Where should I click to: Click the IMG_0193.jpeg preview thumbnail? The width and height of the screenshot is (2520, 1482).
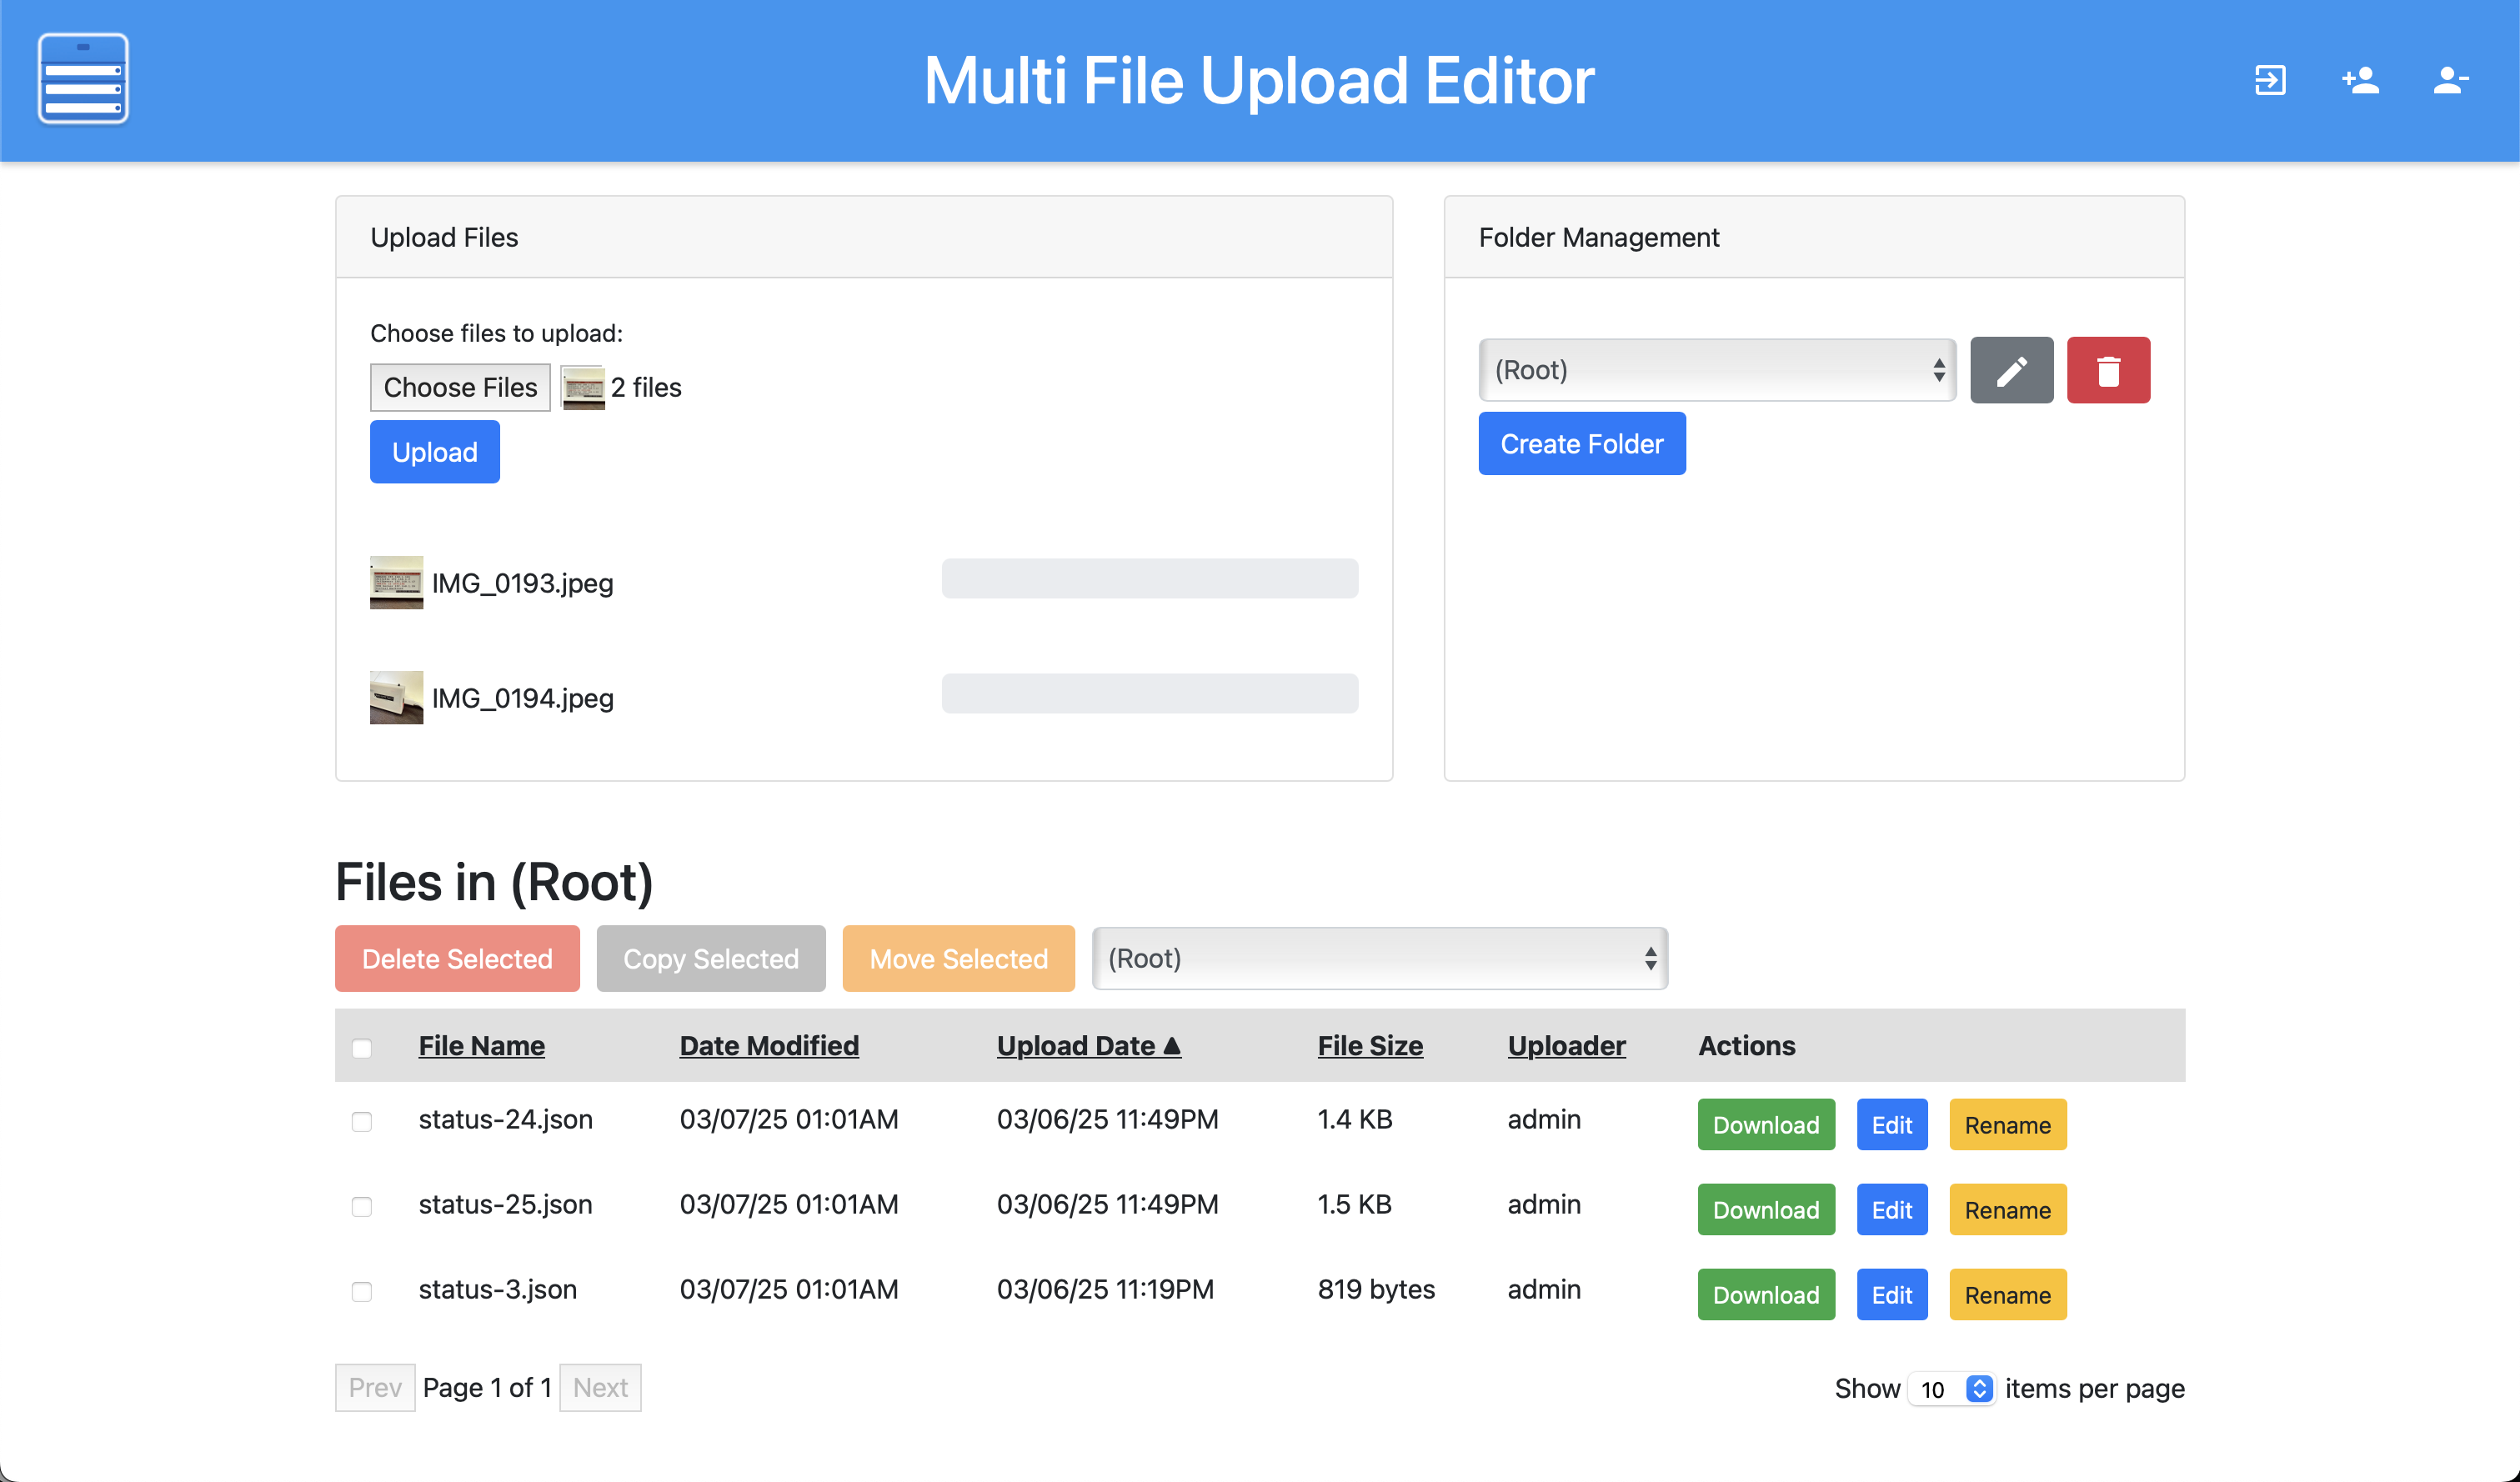click(x=396, y=583)
